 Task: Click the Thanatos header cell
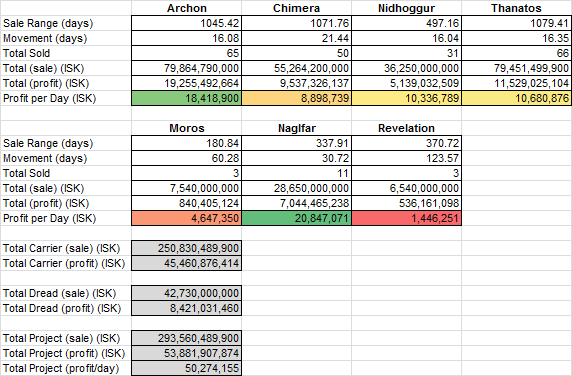(516, 8)
